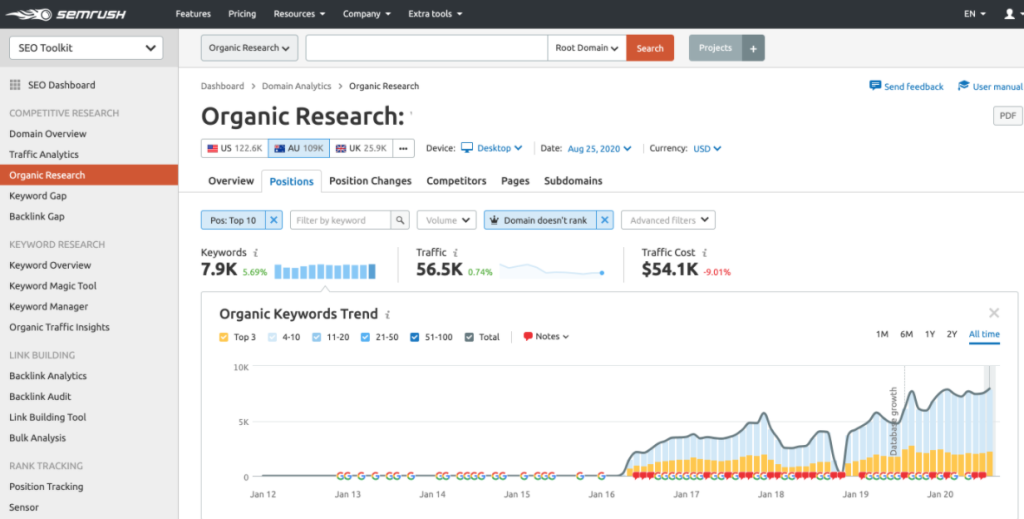Click the Traffic sparkline chart
1024x519 pixels.
(552, 271)
